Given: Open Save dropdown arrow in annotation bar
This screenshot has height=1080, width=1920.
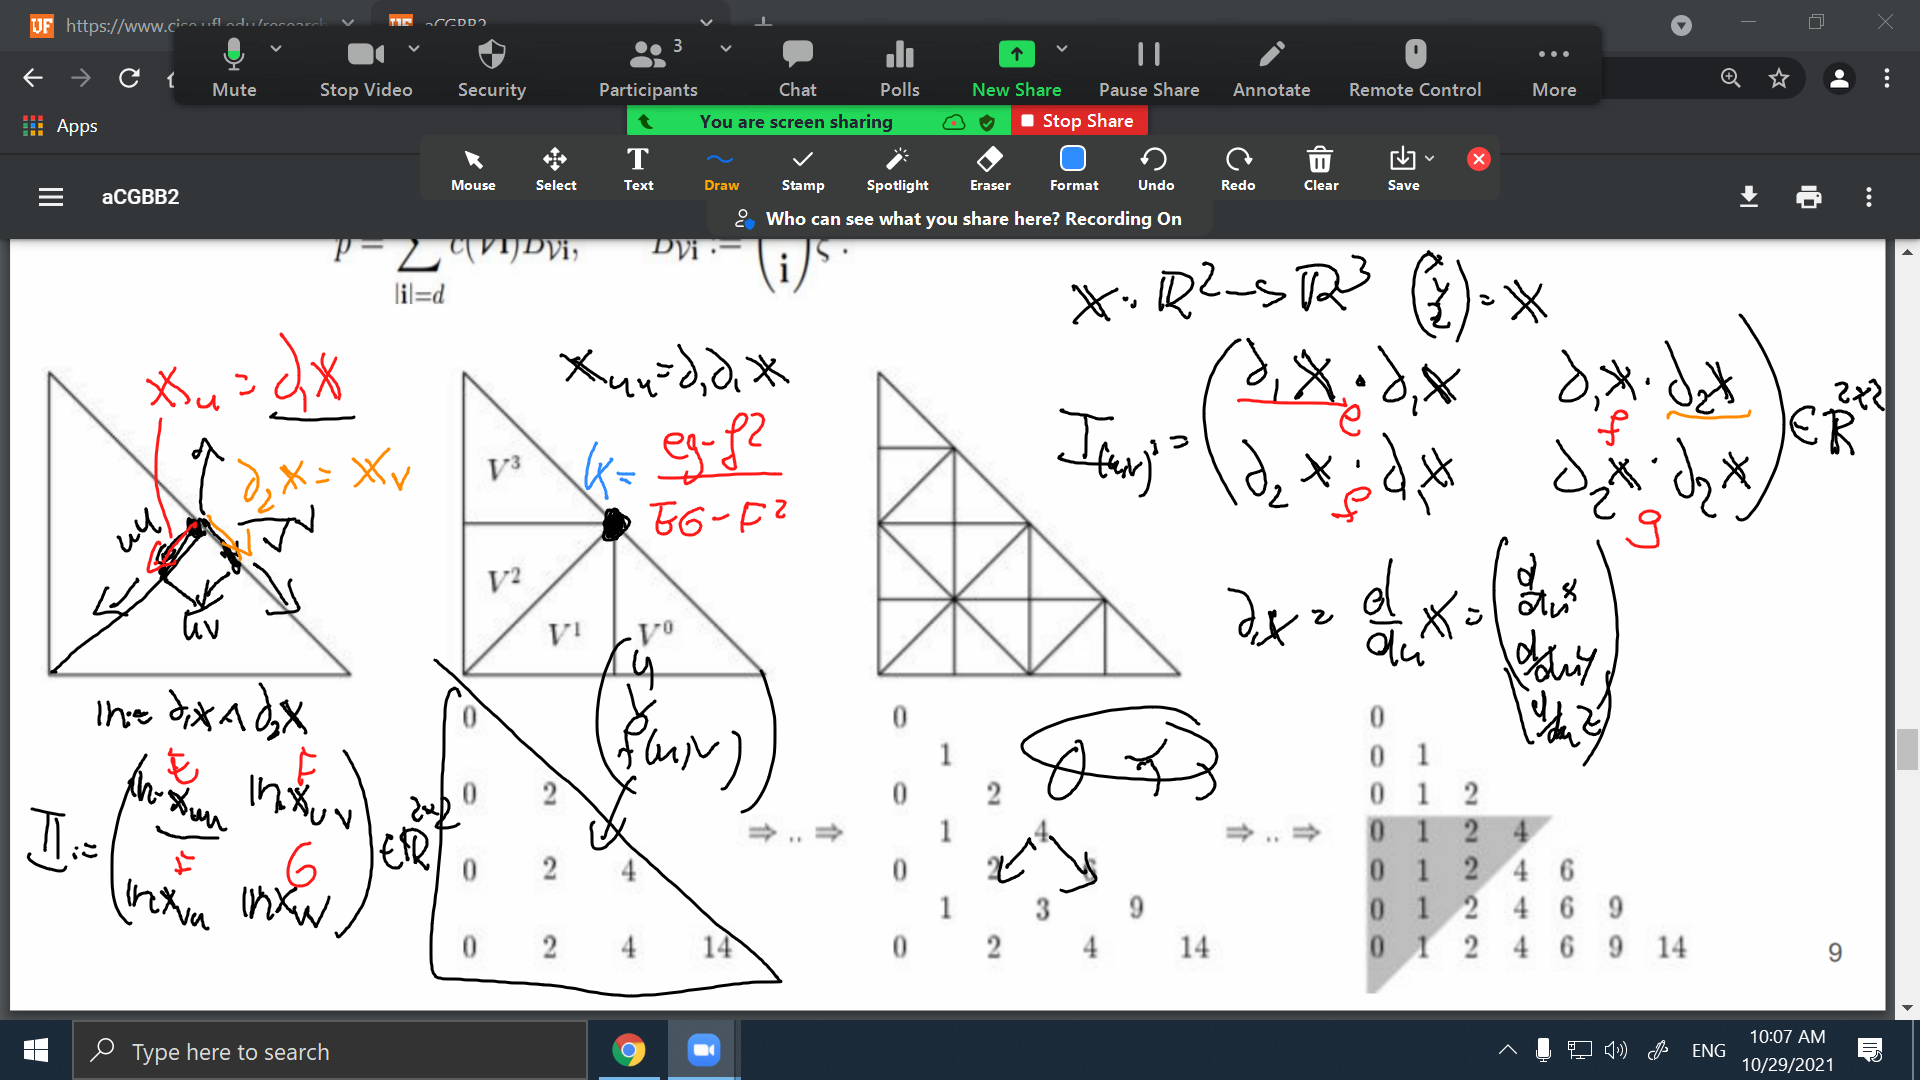Looking at the screenshot, I should pyautogui.click(x=1430, y=158).
